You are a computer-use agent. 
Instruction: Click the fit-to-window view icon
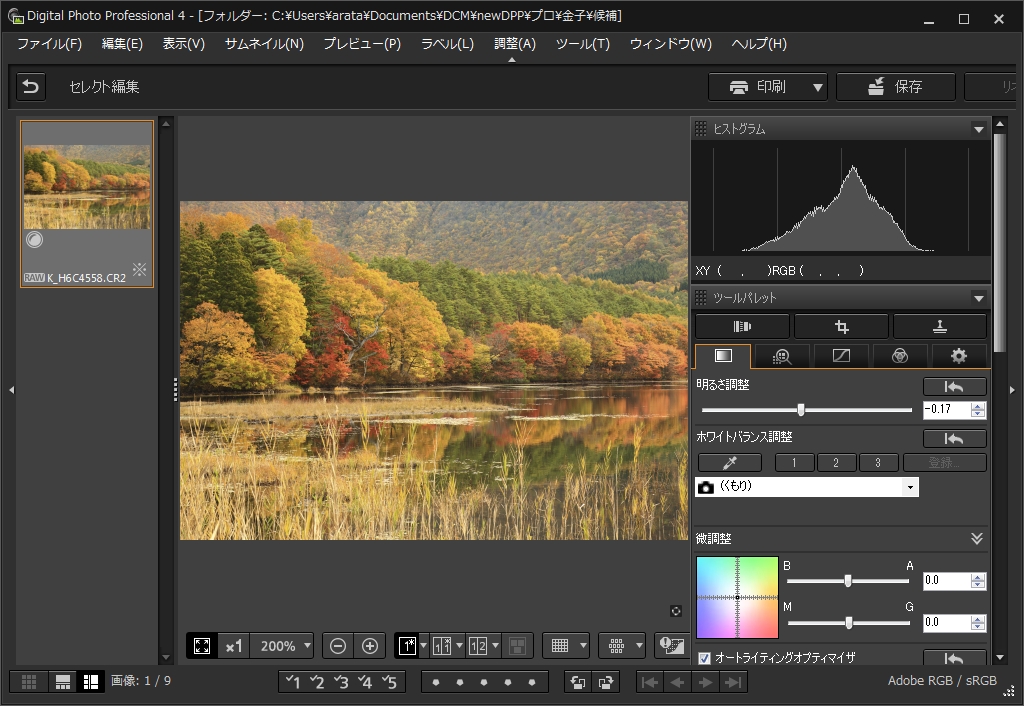[201, 645]
